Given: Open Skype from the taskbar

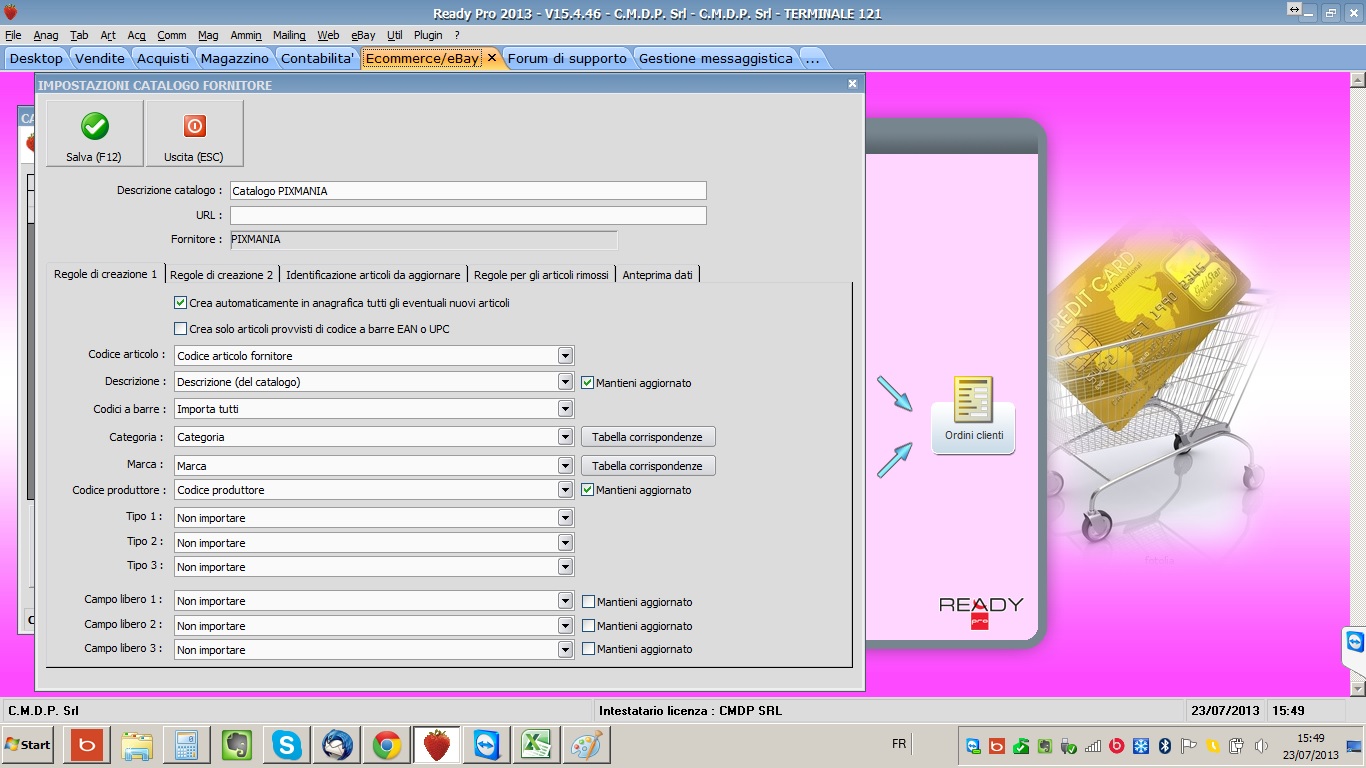Looking at the screenshot, I should point(287,745).
